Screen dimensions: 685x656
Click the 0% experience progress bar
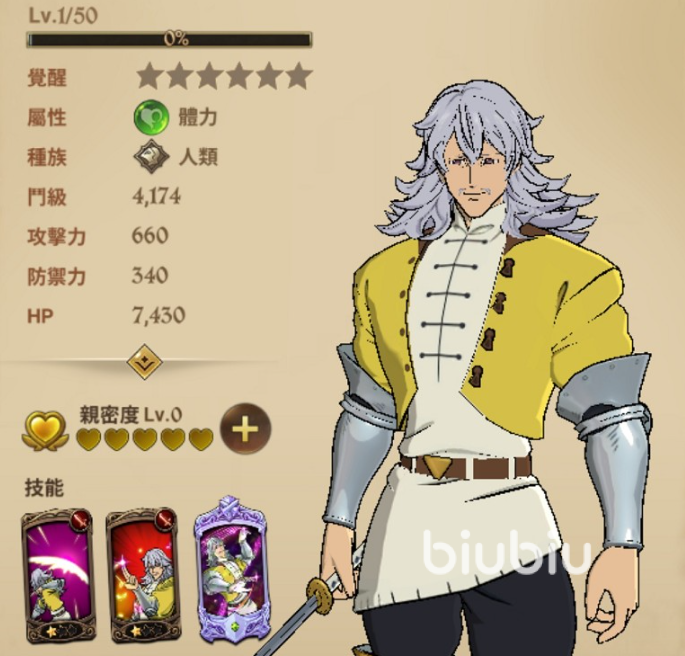pos(169,39)
